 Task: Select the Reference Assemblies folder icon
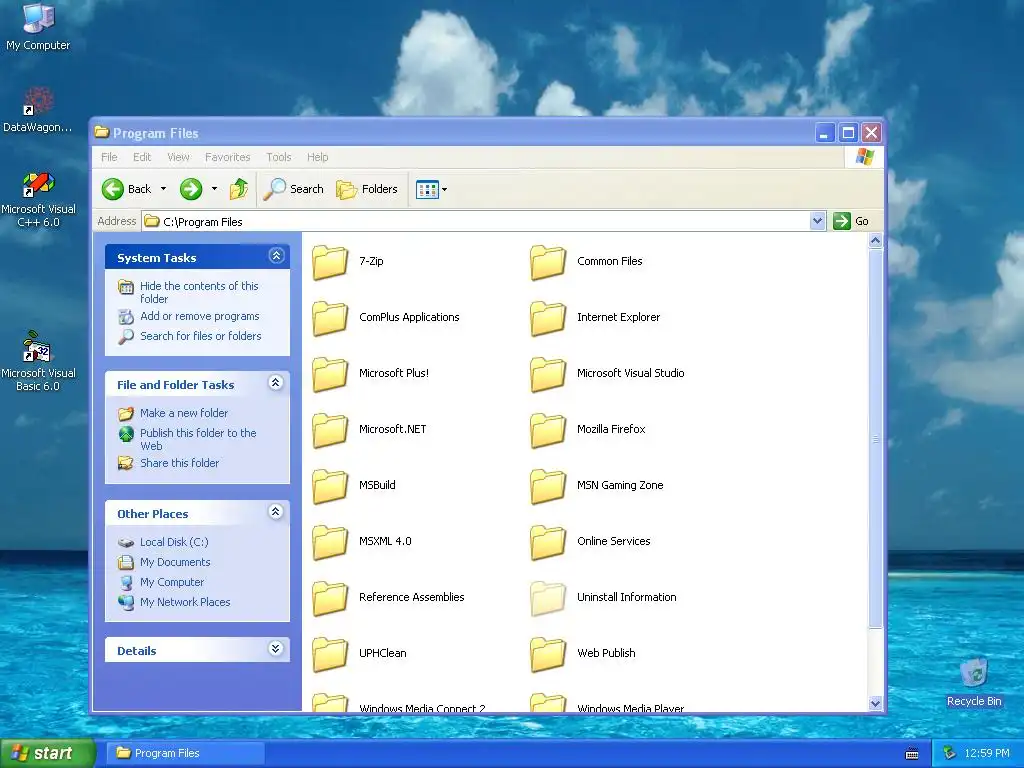330,599
